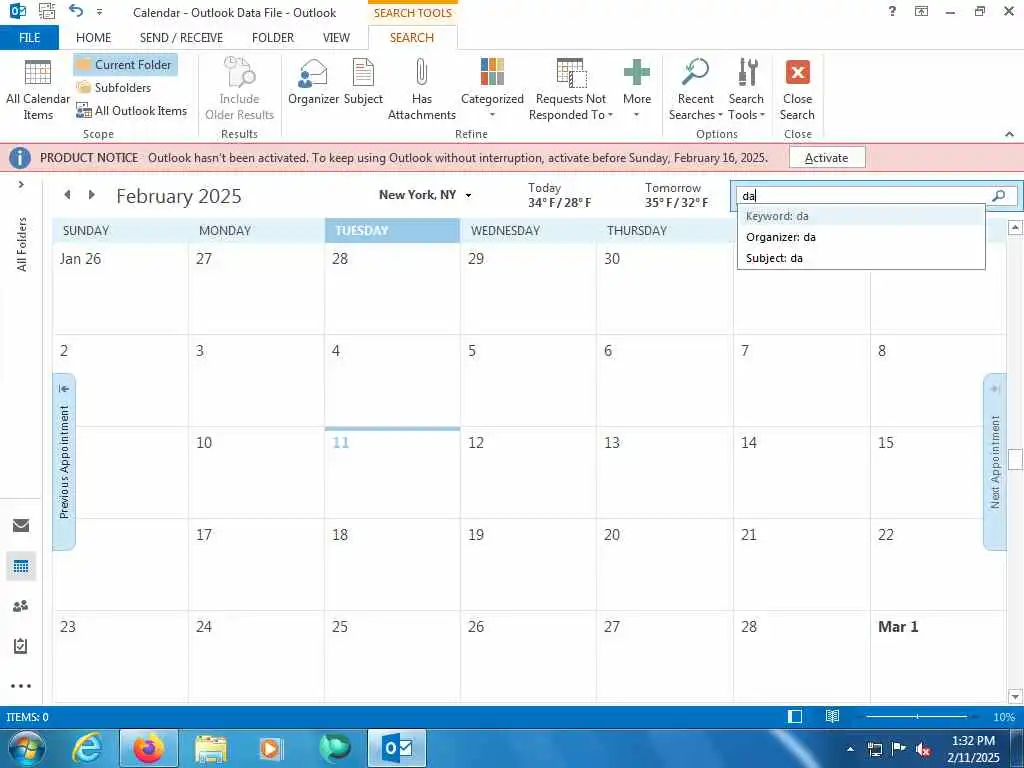Expand the All Folders pane chevron
1024x768 pixels.
[21, 185]
